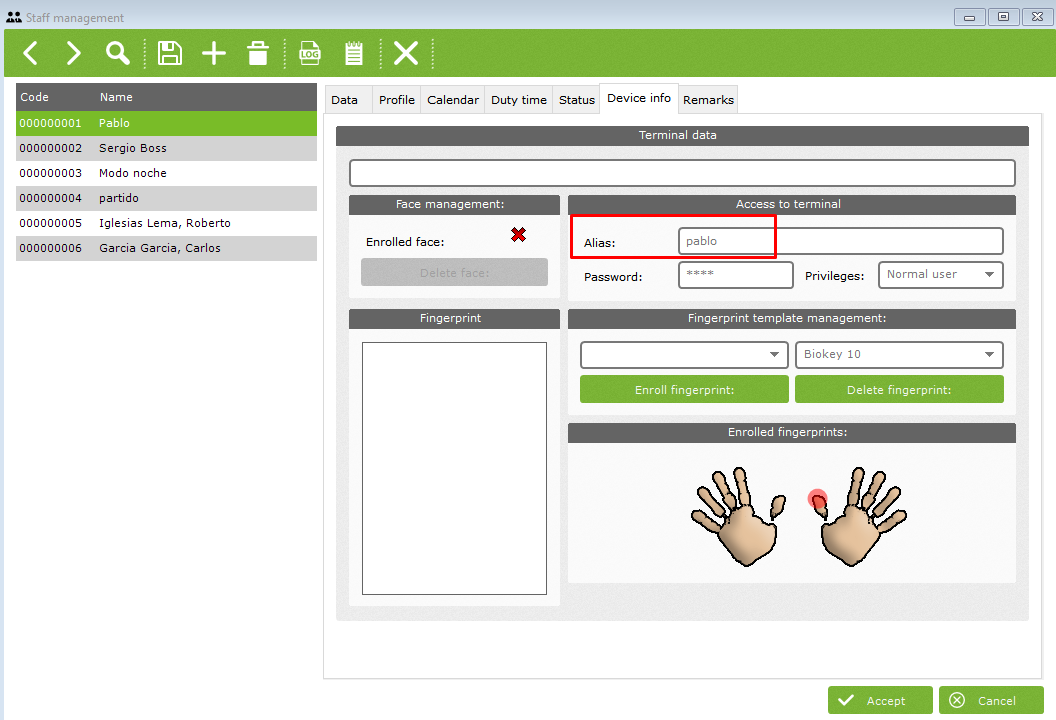Delete staff with trash can icon
The height and width of the screenshot is (720, 1056).
pyautogui.click(x=257, y=53)
